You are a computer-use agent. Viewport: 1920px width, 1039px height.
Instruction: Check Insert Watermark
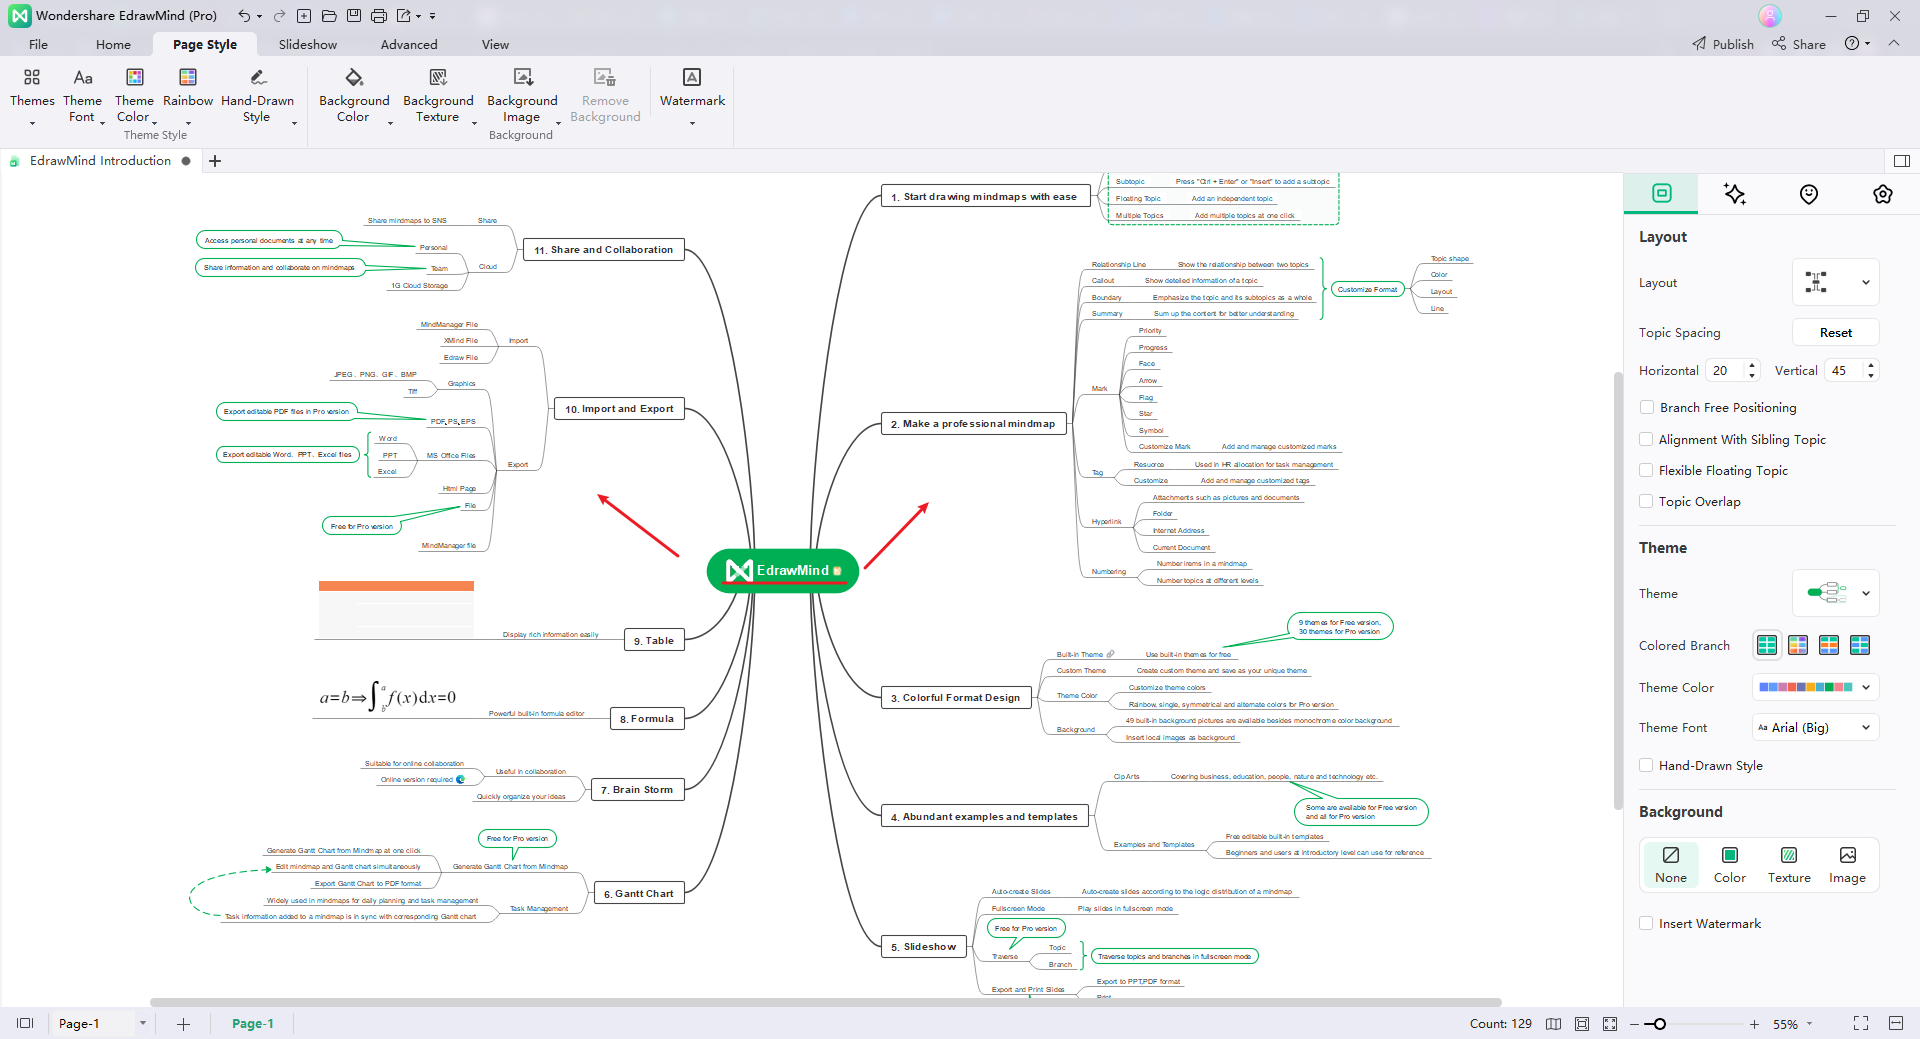1646,923
